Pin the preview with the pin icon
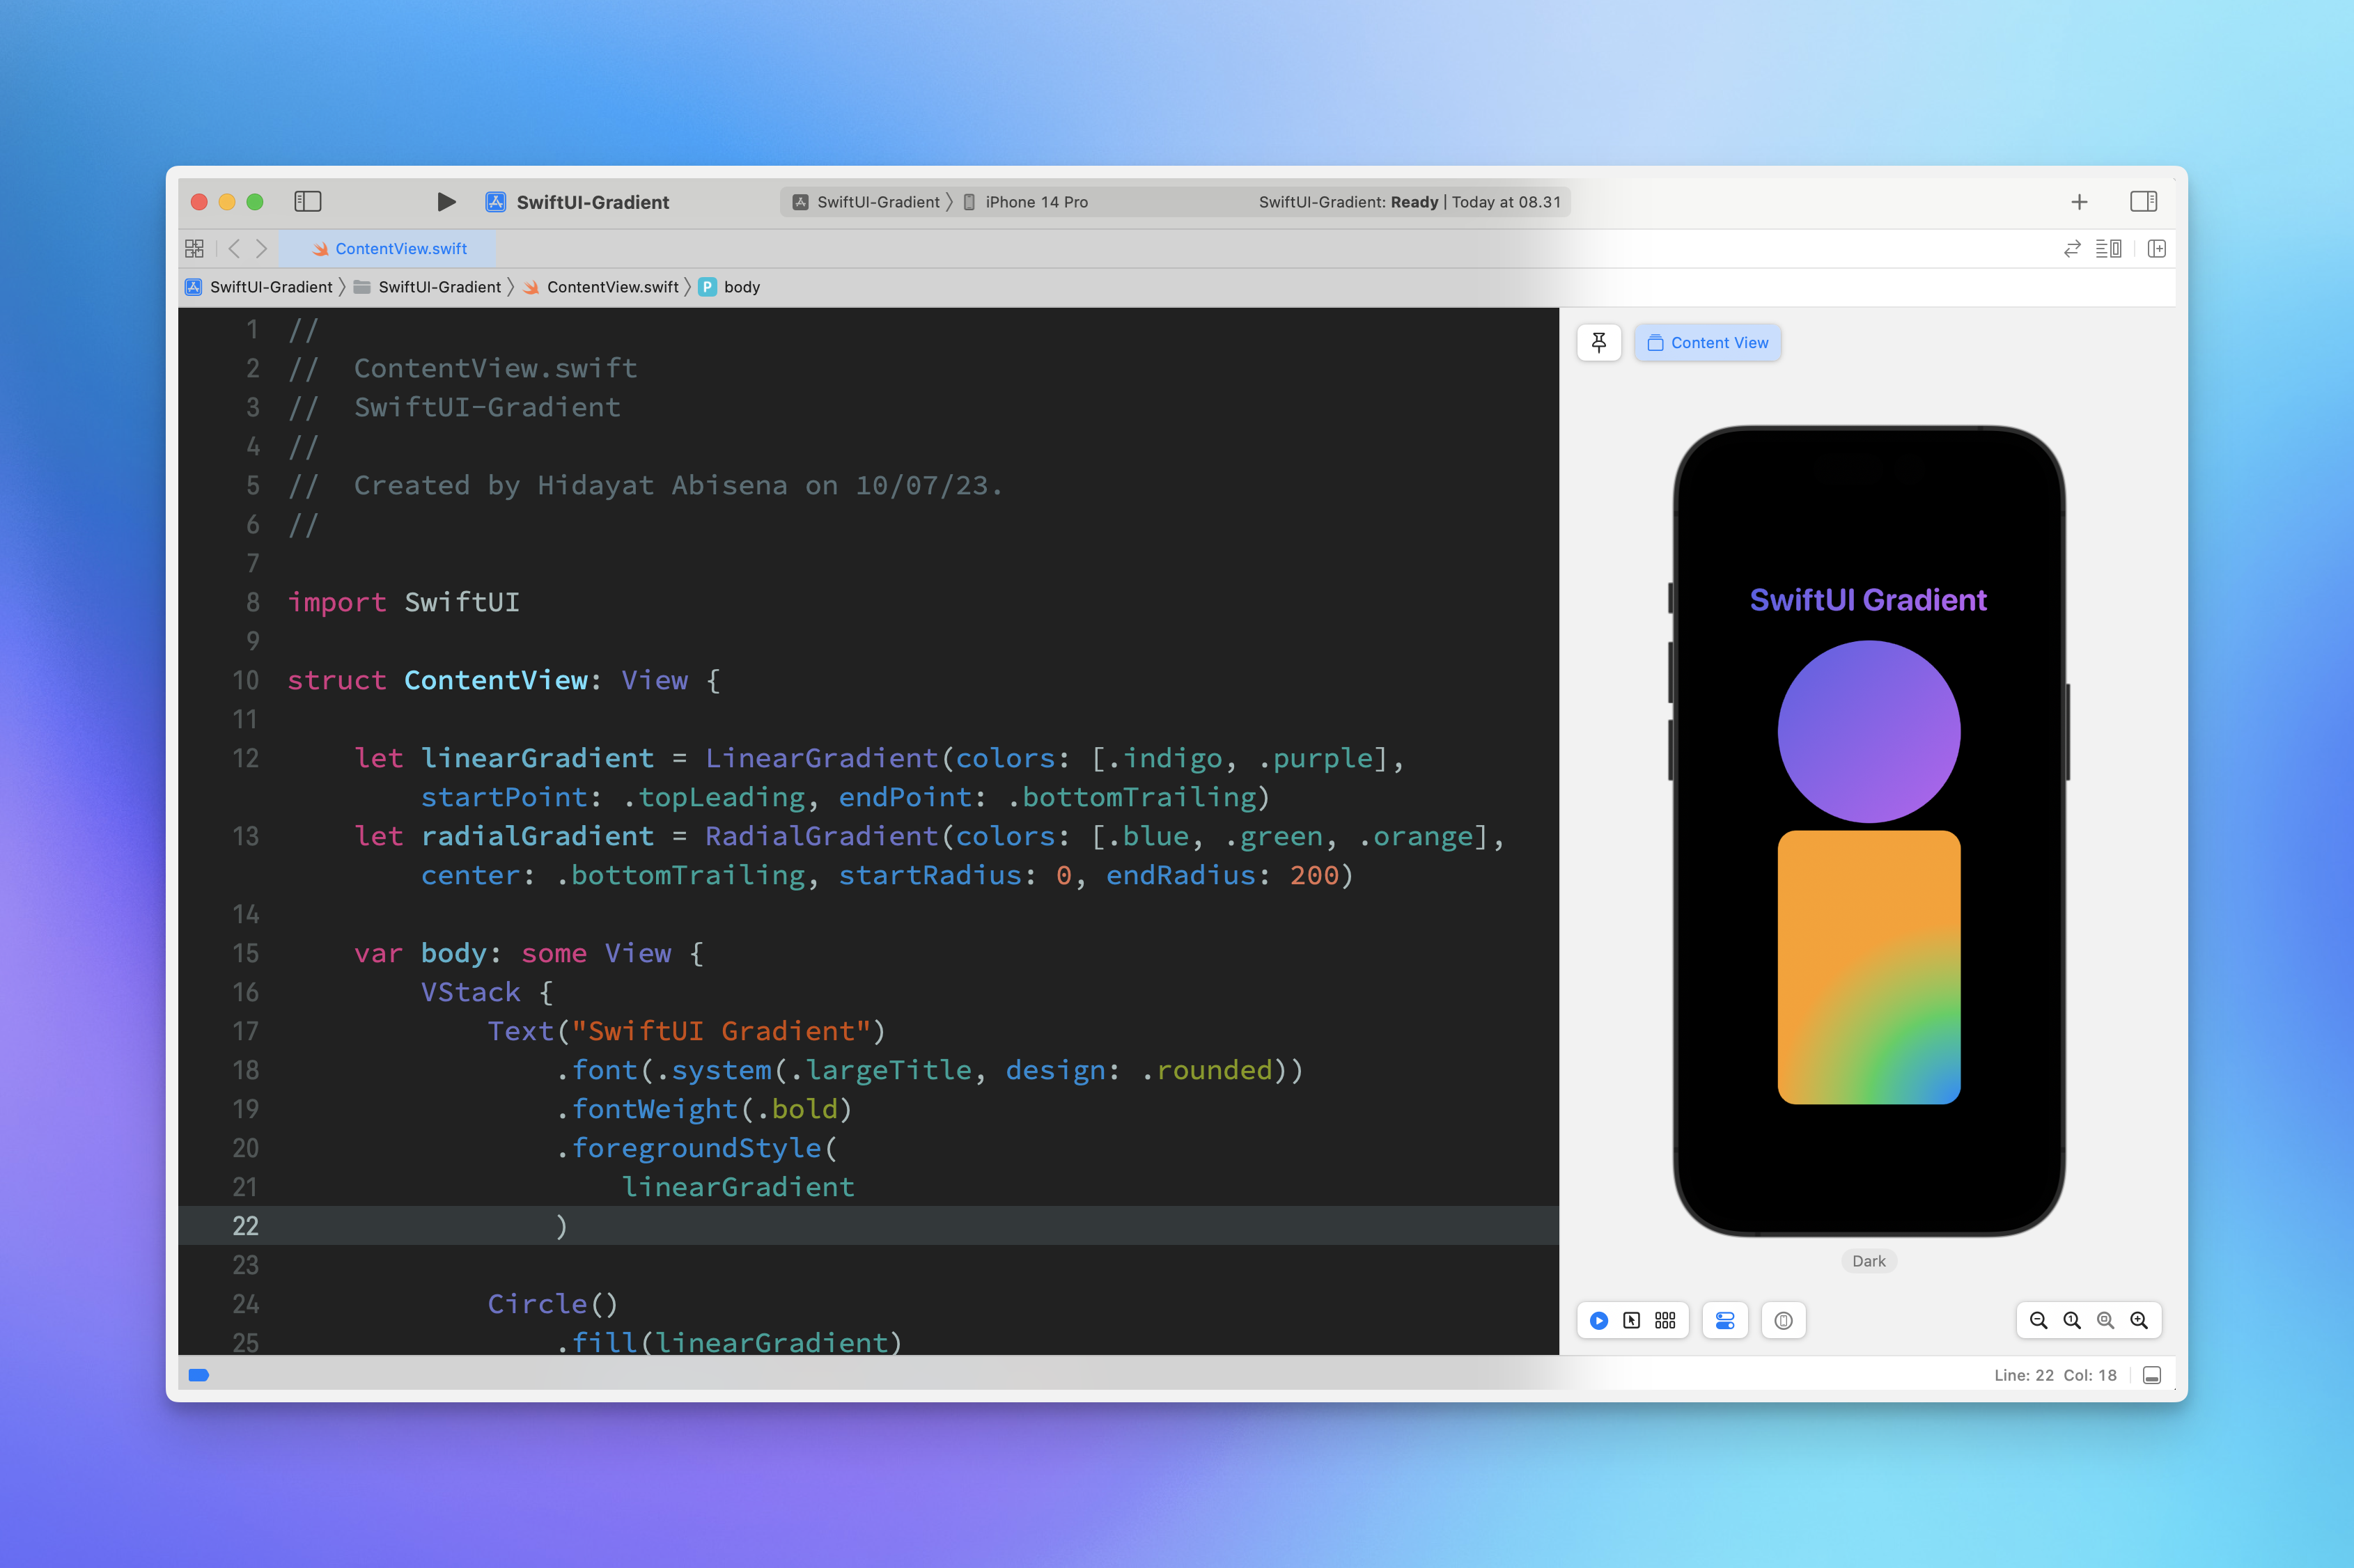The width and height of the screenshot is (2354, 1568). pos(1599,342)
